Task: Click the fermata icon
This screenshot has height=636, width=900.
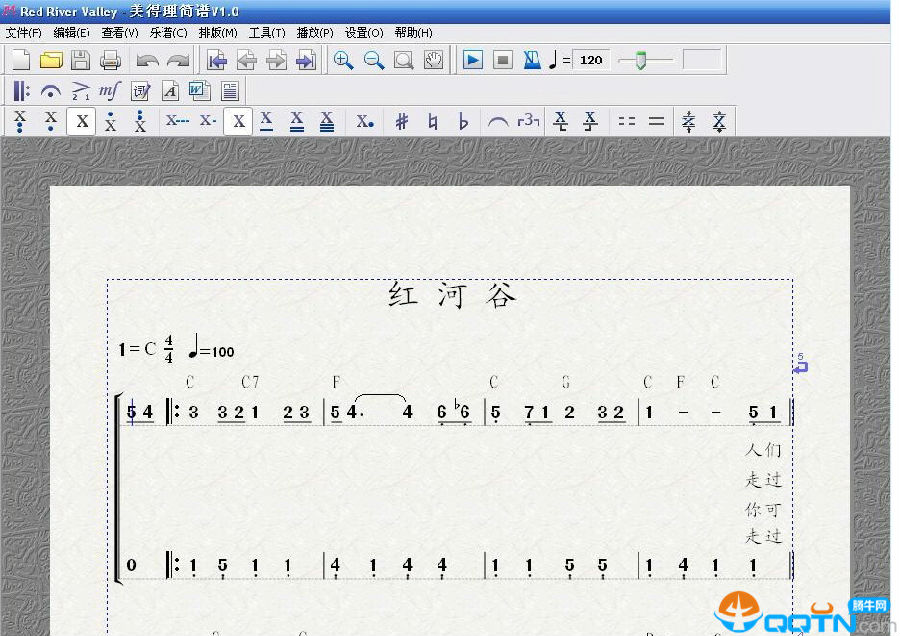Action: pyautogui.click(x=51, y=92)
